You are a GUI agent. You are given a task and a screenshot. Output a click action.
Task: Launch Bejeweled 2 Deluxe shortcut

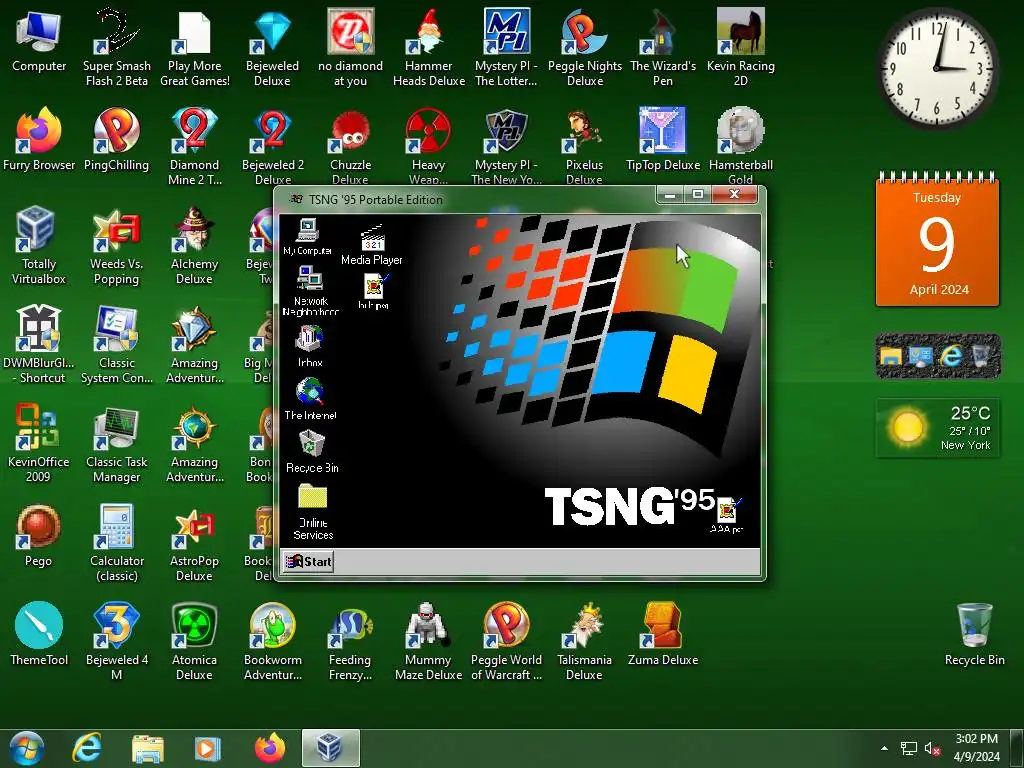(x=272, y=146)
